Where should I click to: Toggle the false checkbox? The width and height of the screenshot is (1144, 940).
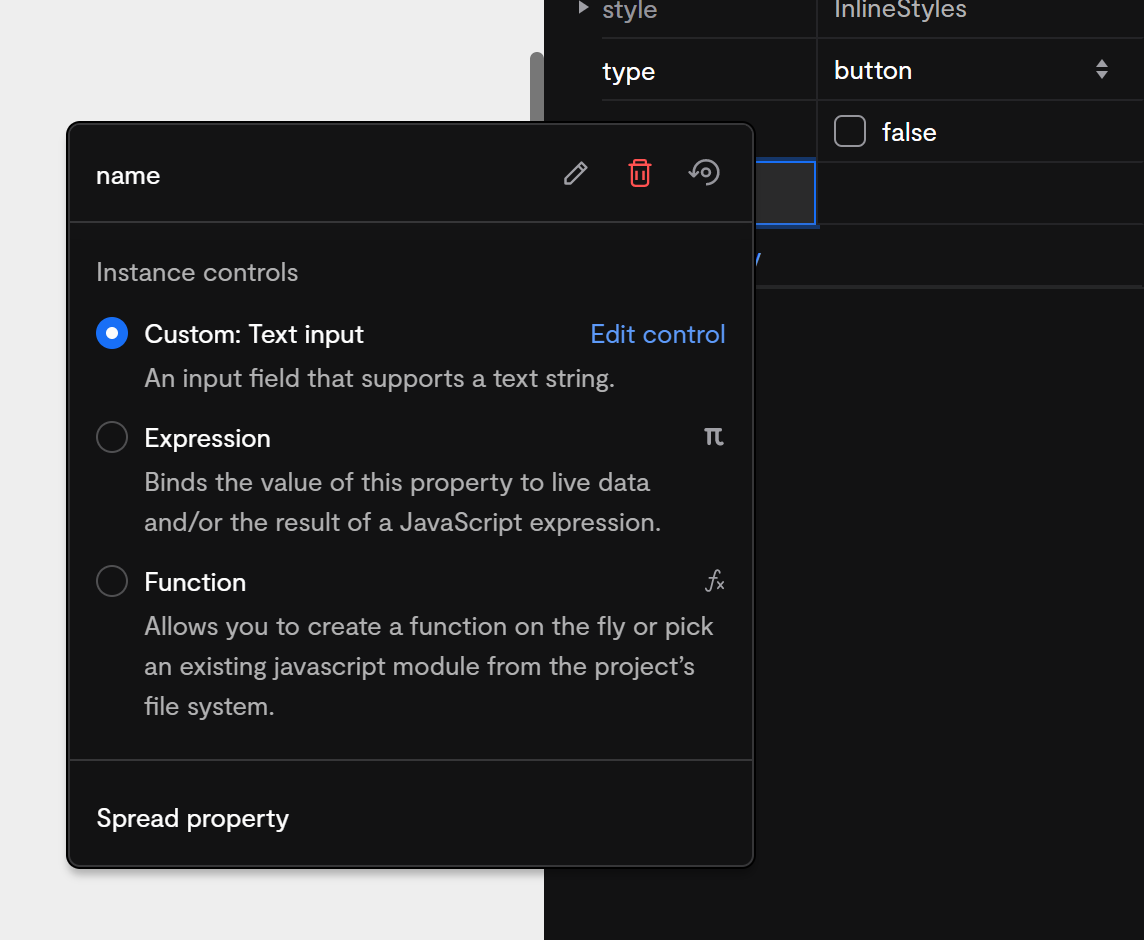(x=850, y=131)
